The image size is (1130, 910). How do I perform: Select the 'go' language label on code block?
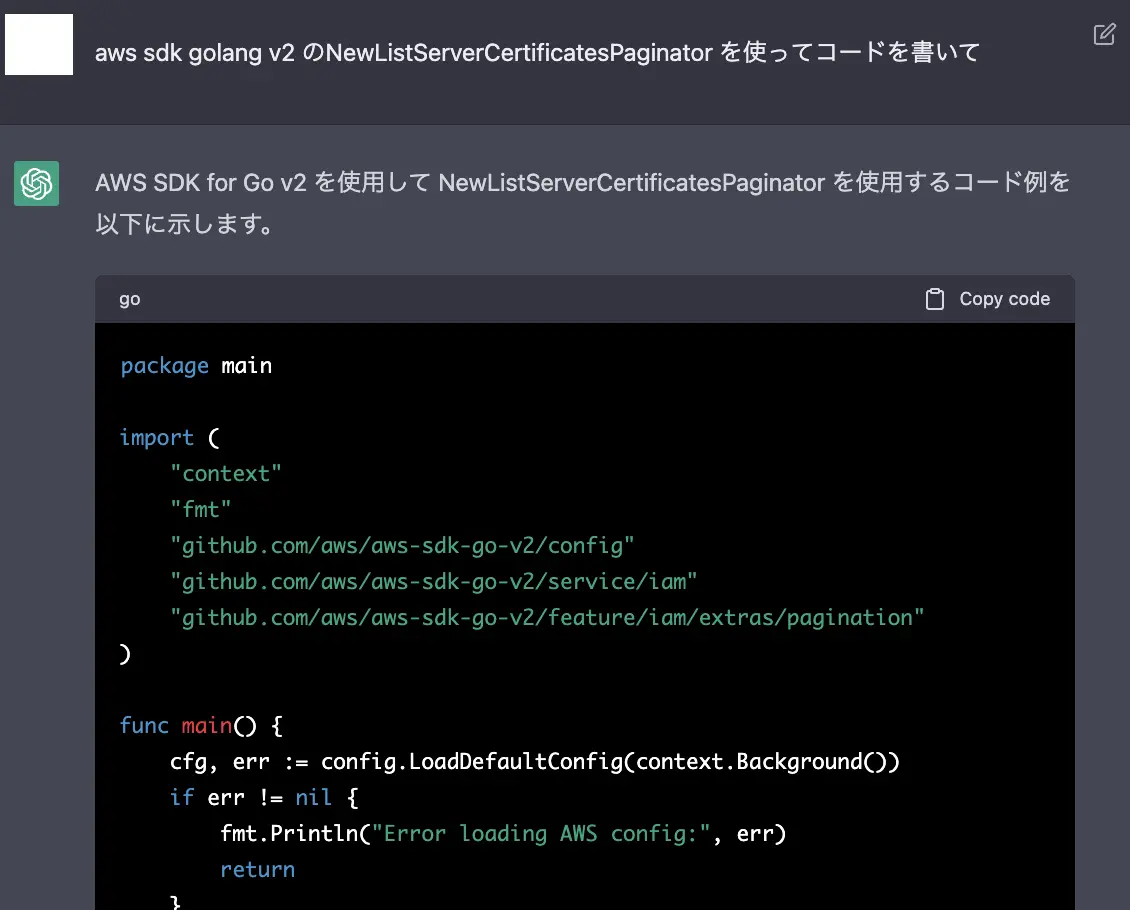click(128, 298)
